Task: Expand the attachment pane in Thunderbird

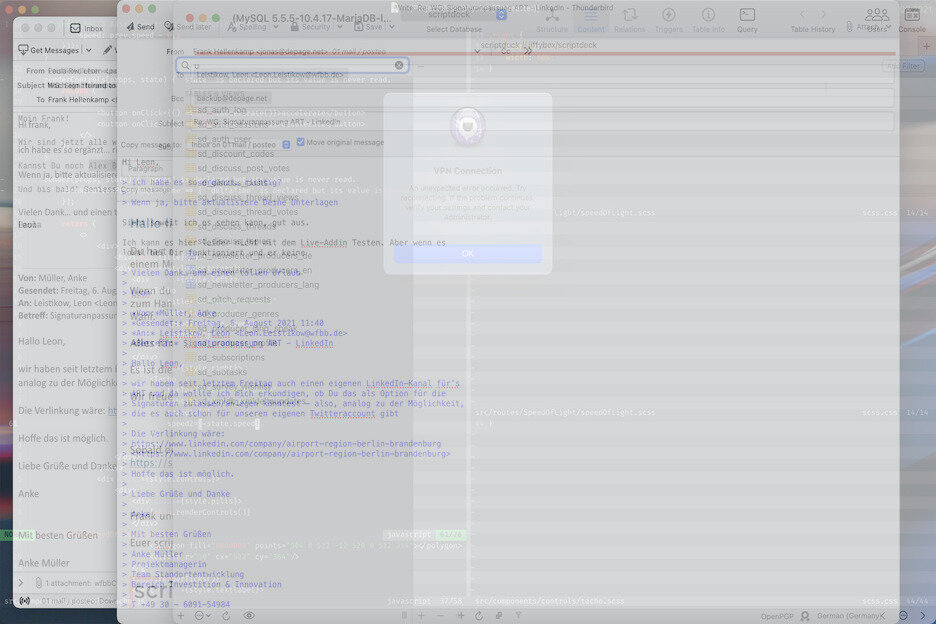Action: [21, 582]
